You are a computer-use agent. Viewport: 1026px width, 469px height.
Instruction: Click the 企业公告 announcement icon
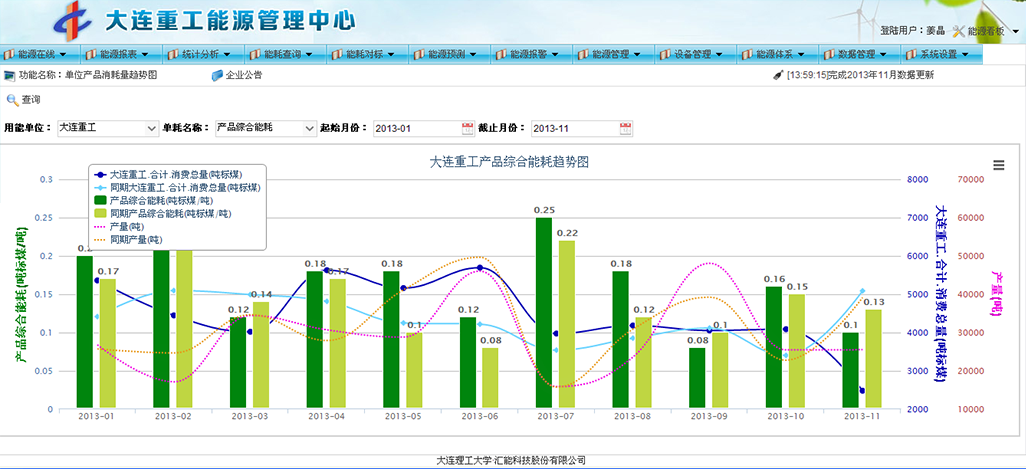coord(217,75)
